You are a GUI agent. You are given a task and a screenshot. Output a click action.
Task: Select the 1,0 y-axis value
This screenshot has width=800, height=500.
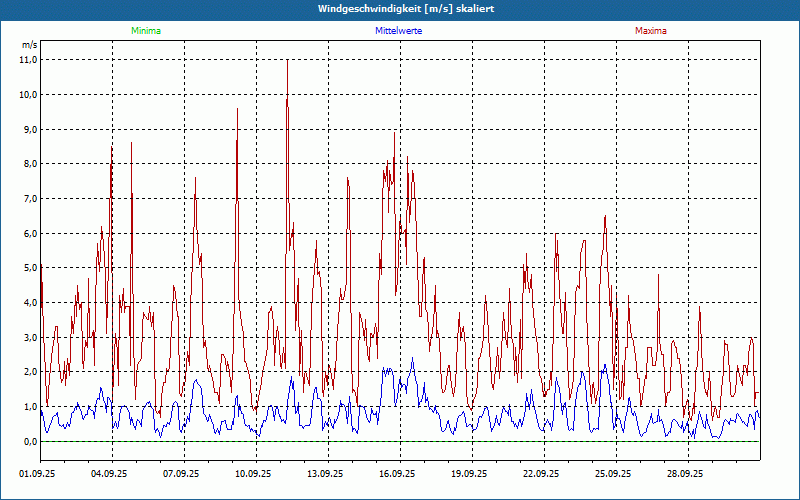point(32,407)
